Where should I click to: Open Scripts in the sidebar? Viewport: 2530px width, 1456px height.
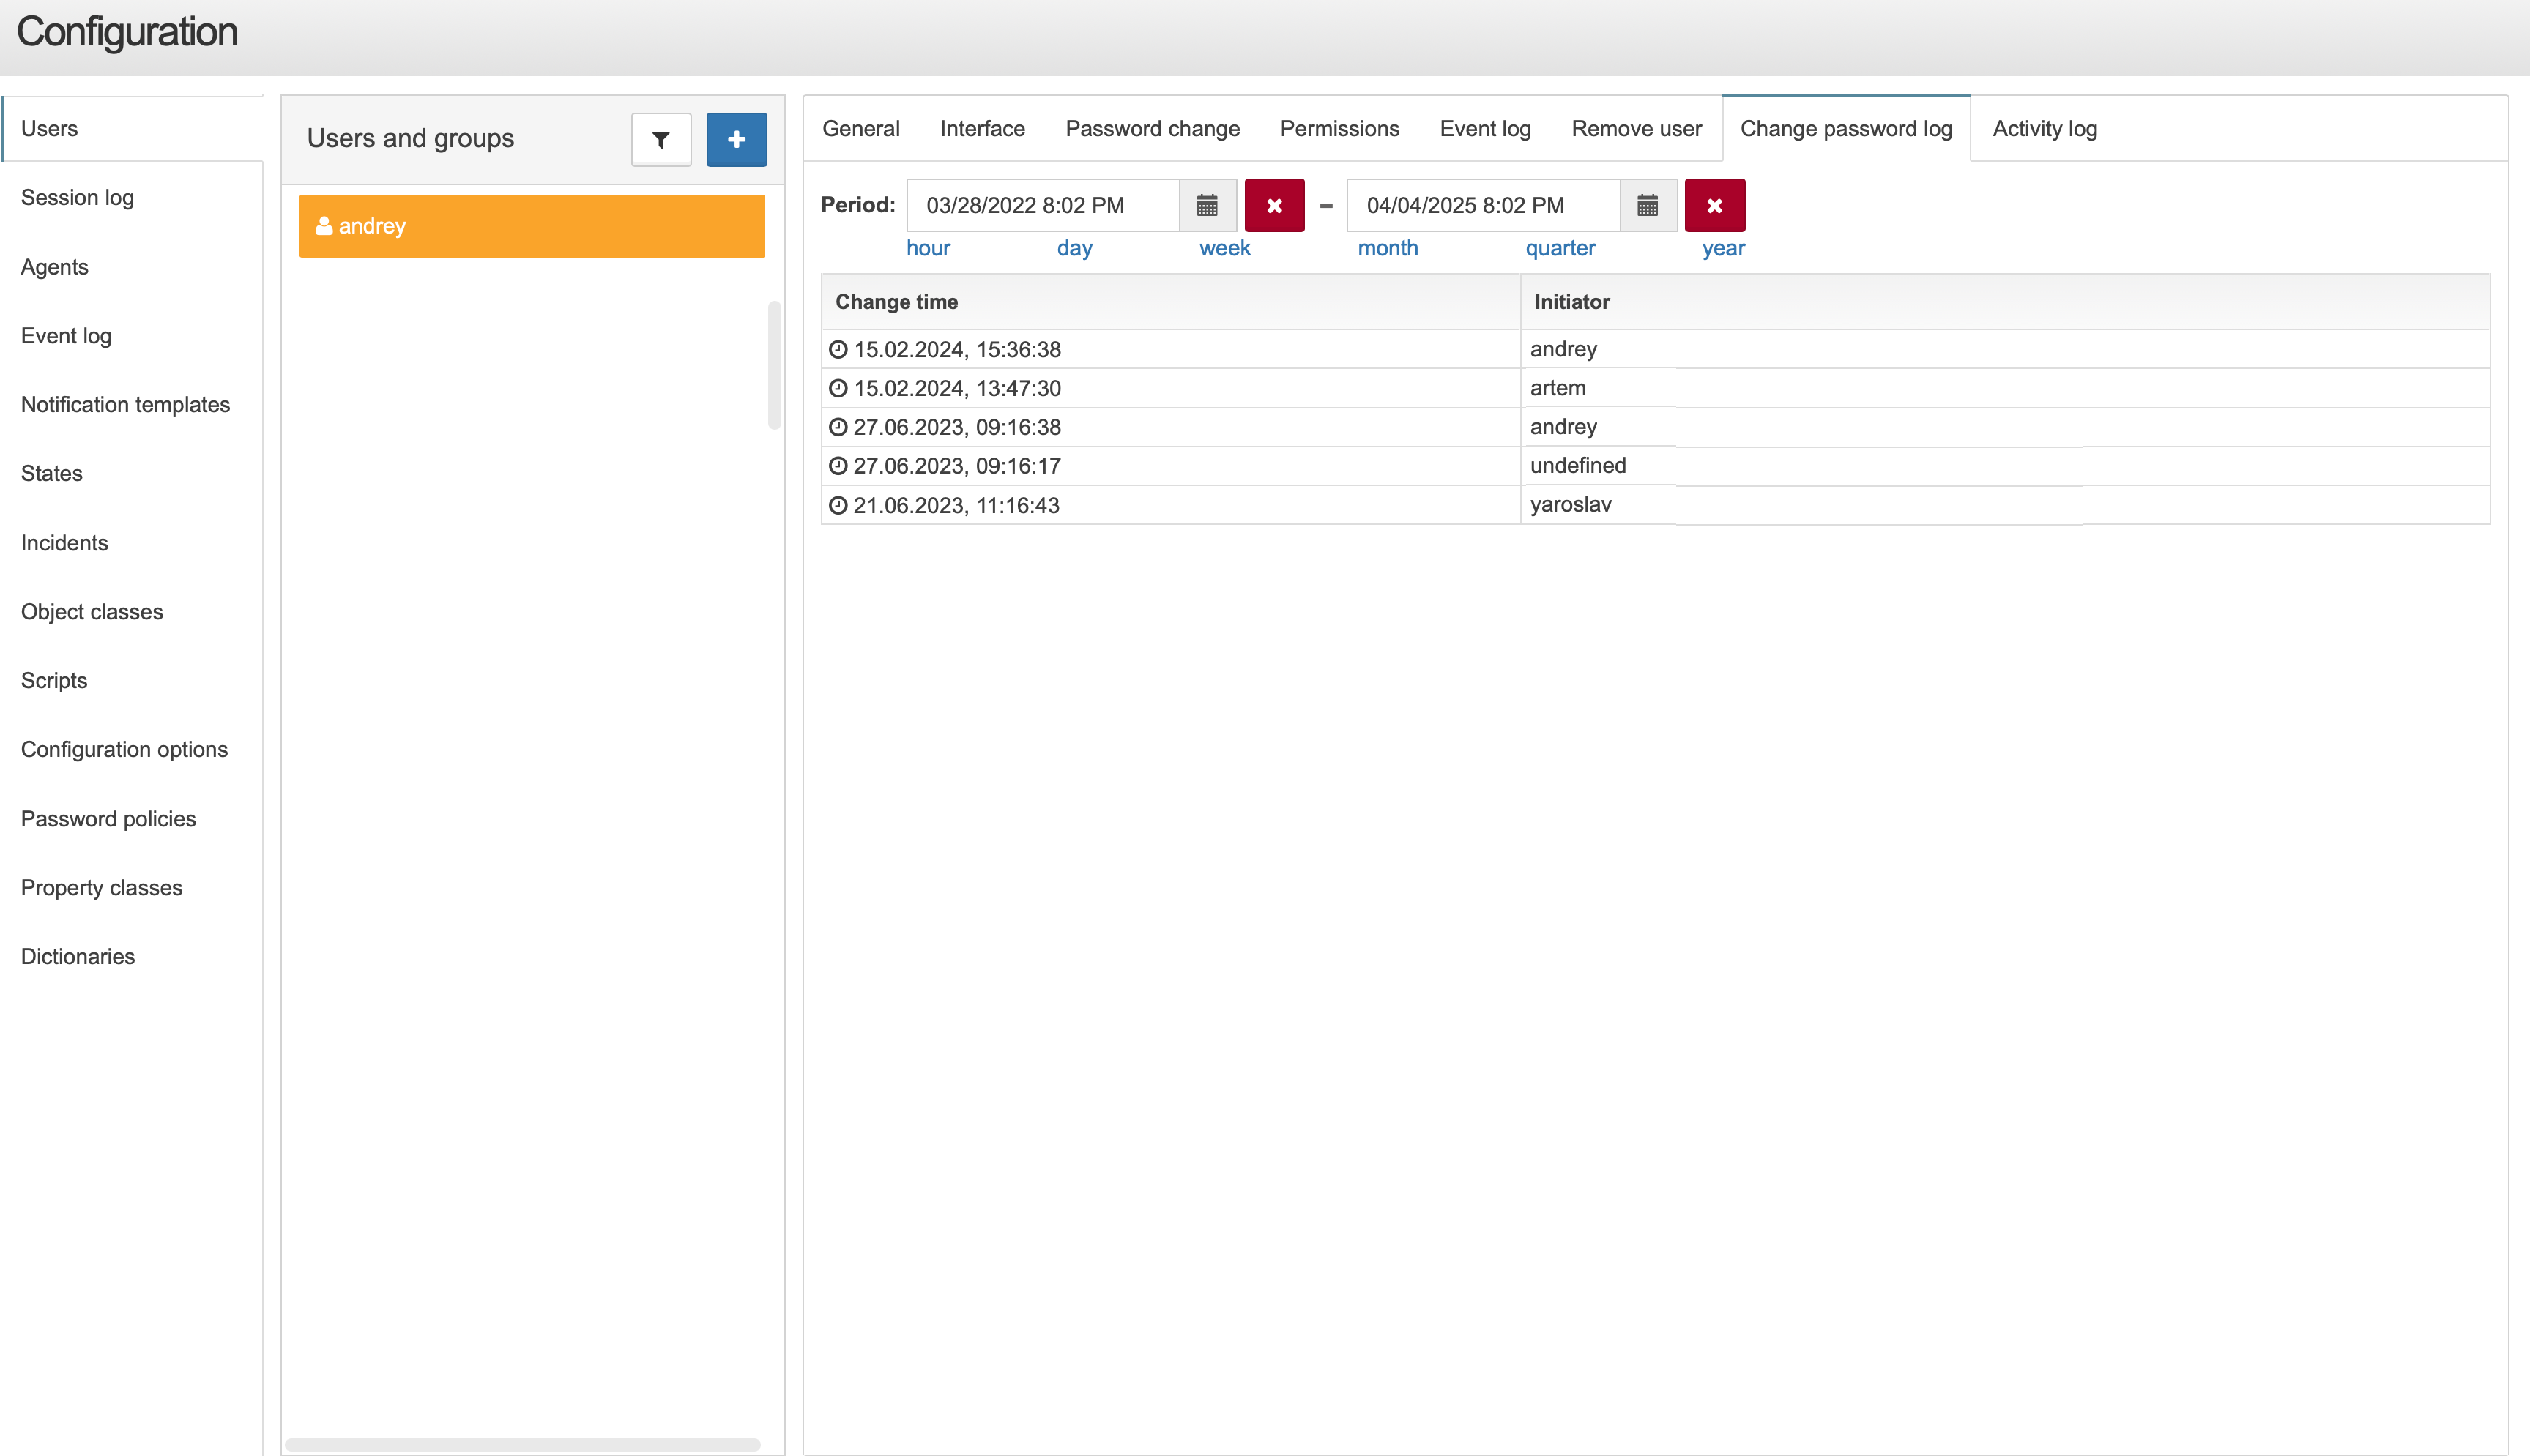coord(132,681)
